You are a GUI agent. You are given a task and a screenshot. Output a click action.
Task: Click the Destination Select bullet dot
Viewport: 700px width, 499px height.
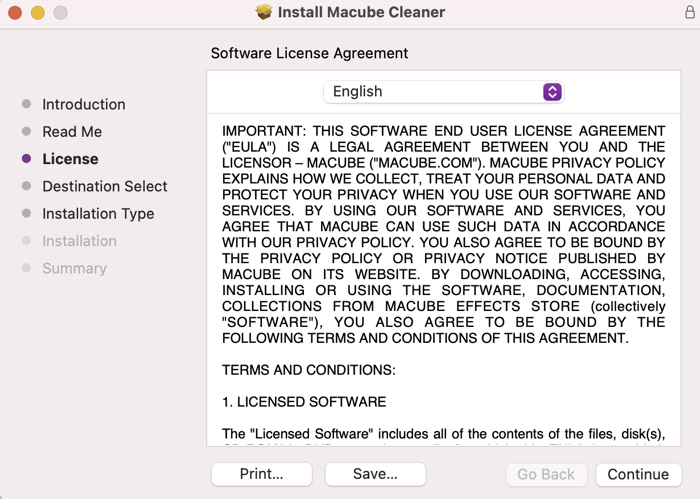26,186
